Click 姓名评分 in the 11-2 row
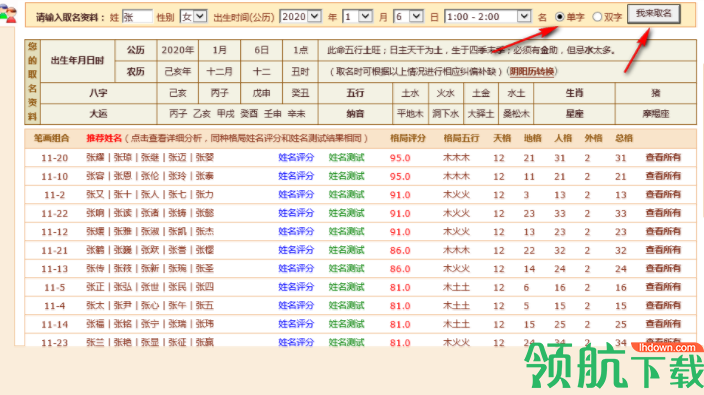The image size is (704, 395). [x=296, y=194]
